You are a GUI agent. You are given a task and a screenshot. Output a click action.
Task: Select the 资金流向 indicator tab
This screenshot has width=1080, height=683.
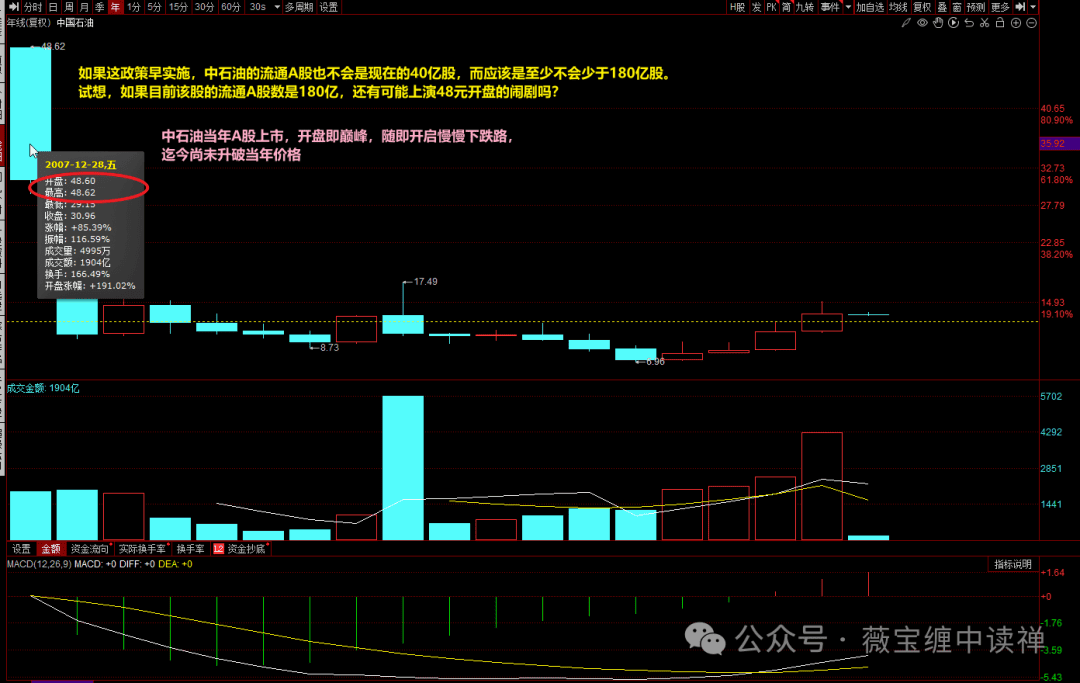[x=90, y=549]
